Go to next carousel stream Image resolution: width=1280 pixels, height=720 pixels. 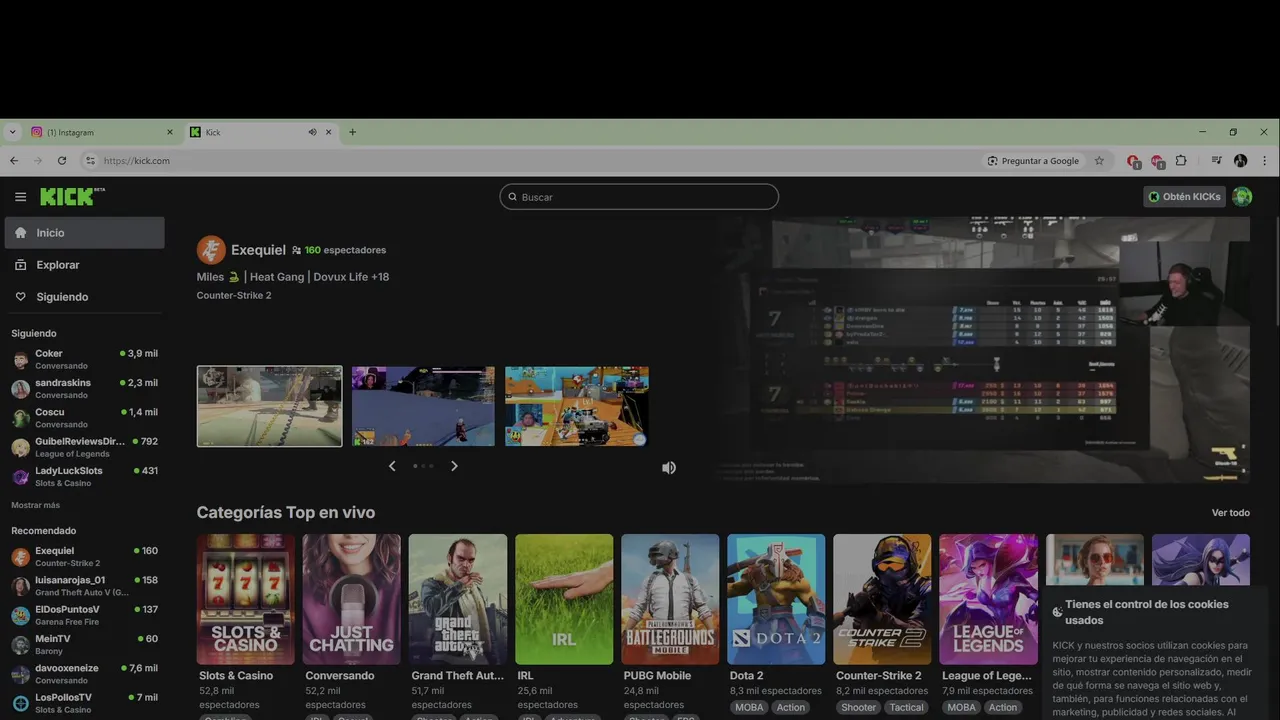click(x=454, y=466)
